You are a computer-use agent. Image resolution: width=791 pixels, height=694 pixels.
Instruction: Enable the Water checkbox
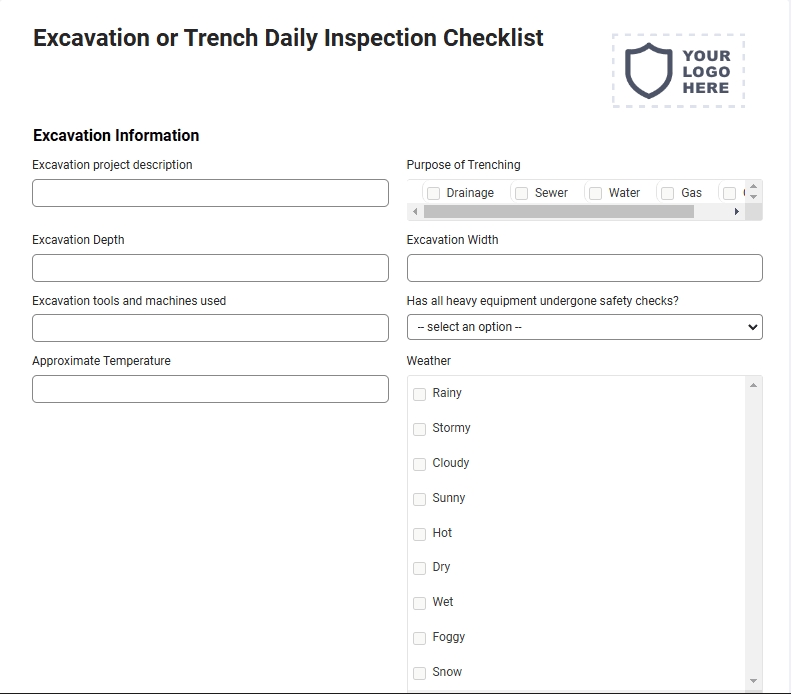tap(595, 193)
